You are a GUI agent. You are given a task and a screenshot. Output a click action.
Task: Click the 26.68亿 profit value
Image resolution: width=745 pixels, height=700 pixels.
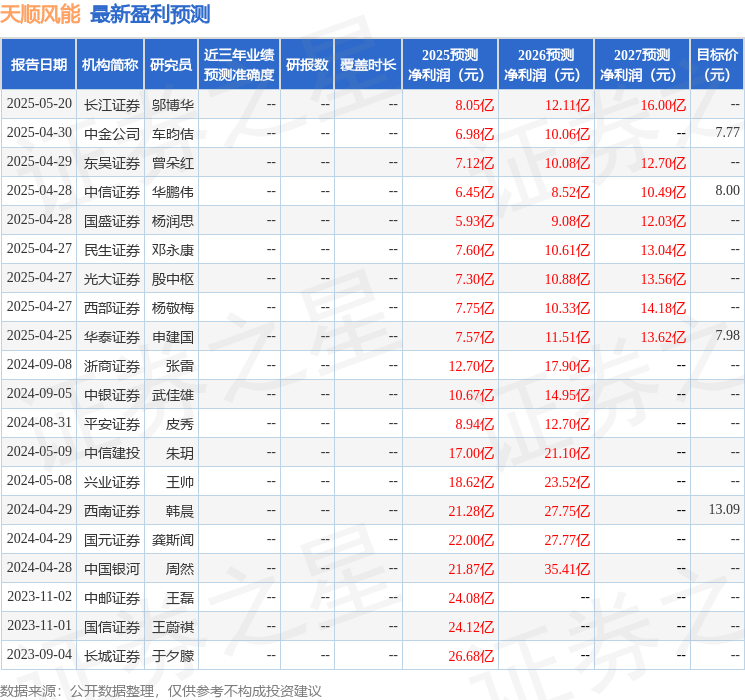click(x=471, y=656)
